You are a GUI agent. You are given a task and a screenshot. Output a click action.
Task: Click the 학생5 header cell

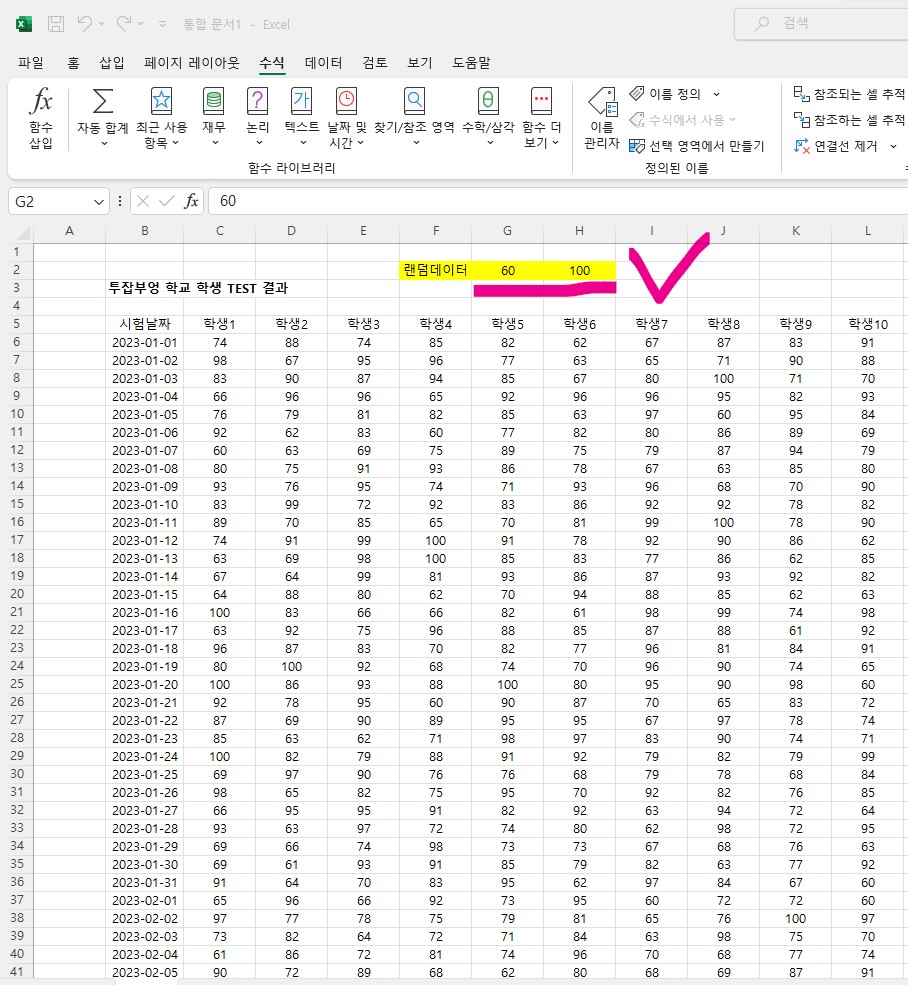point(507,324)
